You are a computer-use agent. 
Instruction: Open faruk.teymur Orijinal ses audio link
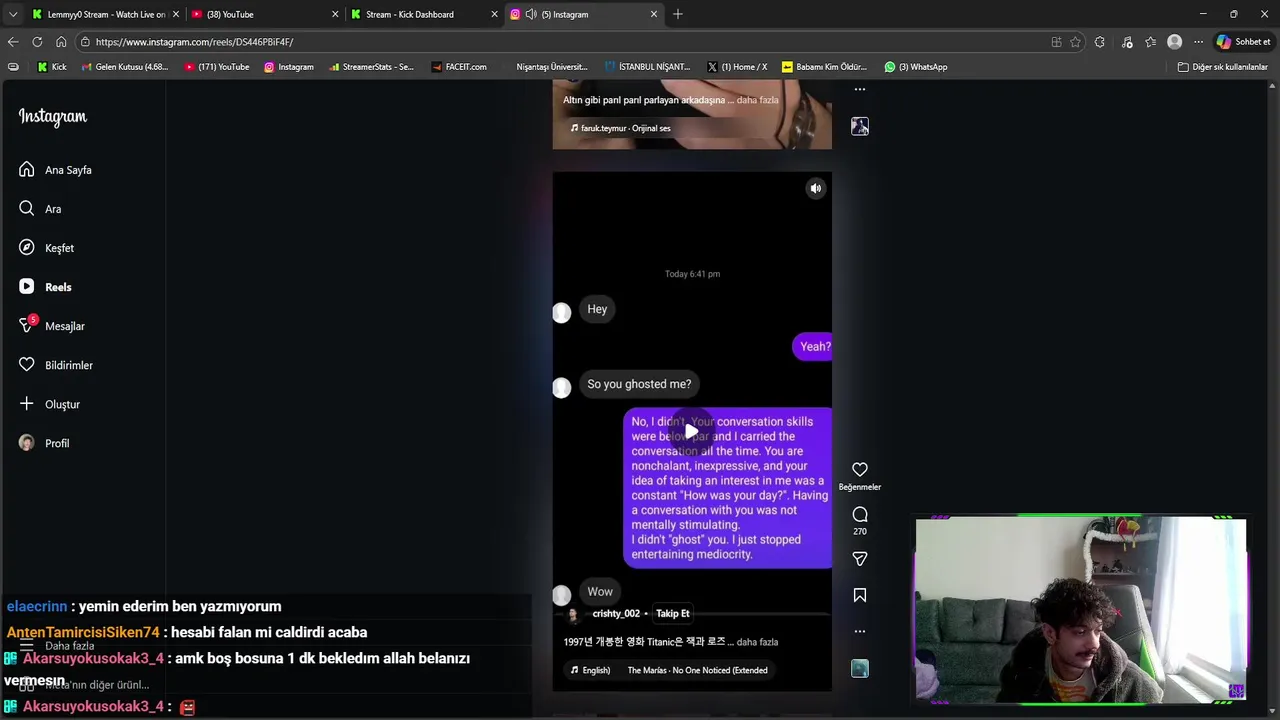pos(620,128)
